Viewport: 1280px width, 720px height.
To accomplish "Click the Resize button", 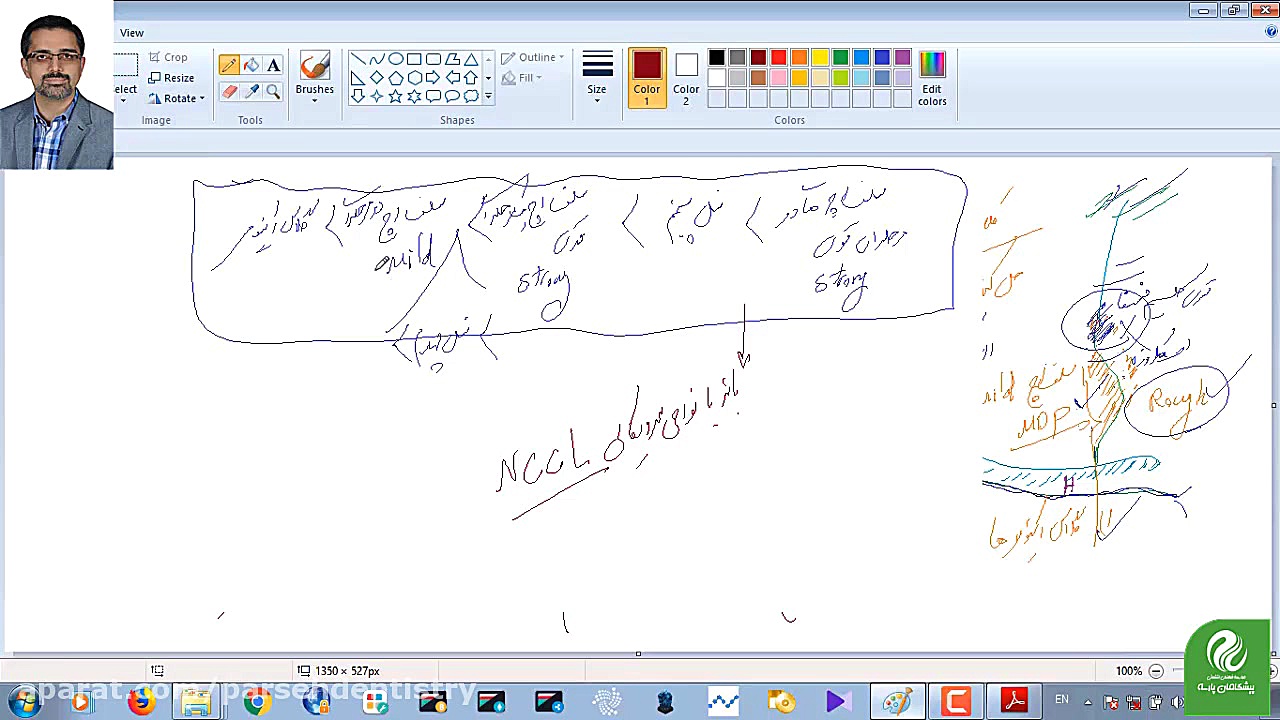I will tap(171, 78).
